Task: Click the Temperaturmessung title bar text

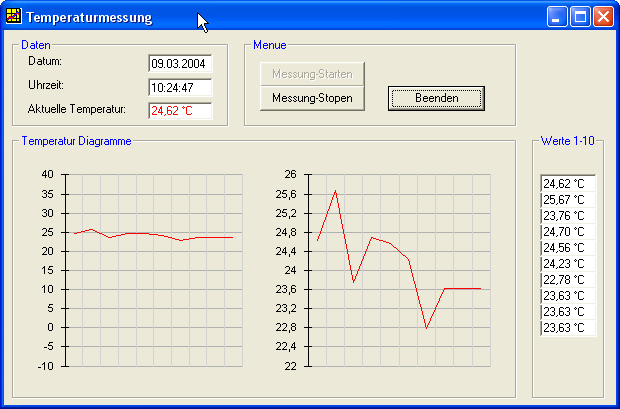Action: [89, 18]
